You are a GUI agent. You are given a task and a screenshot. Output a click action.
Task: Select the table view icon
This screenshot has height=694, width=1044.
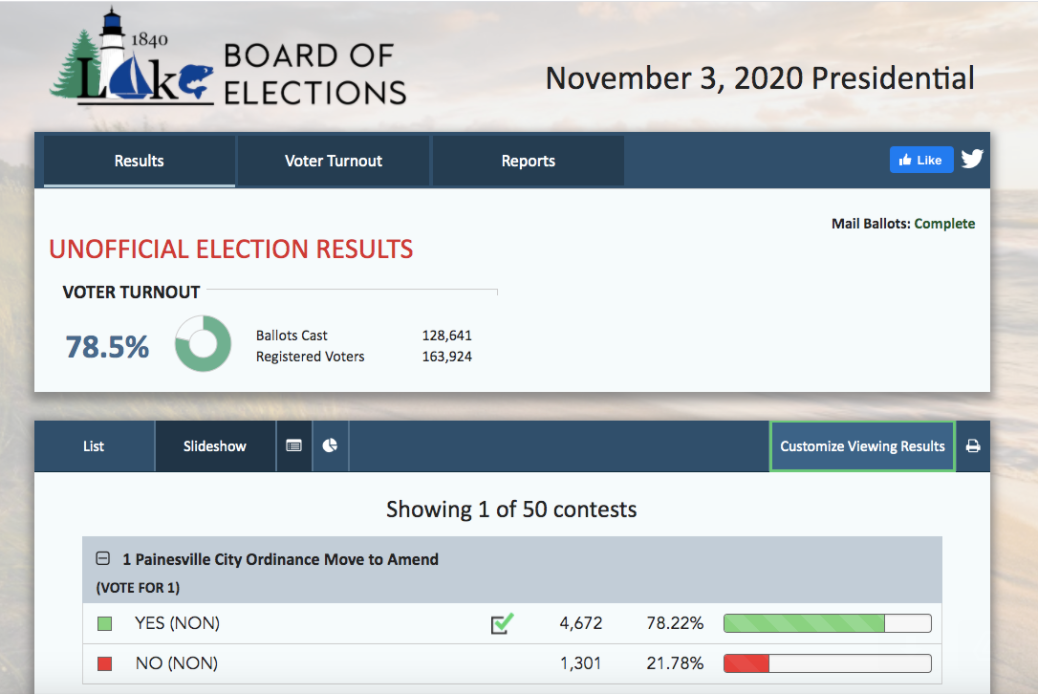click(294, 446)
